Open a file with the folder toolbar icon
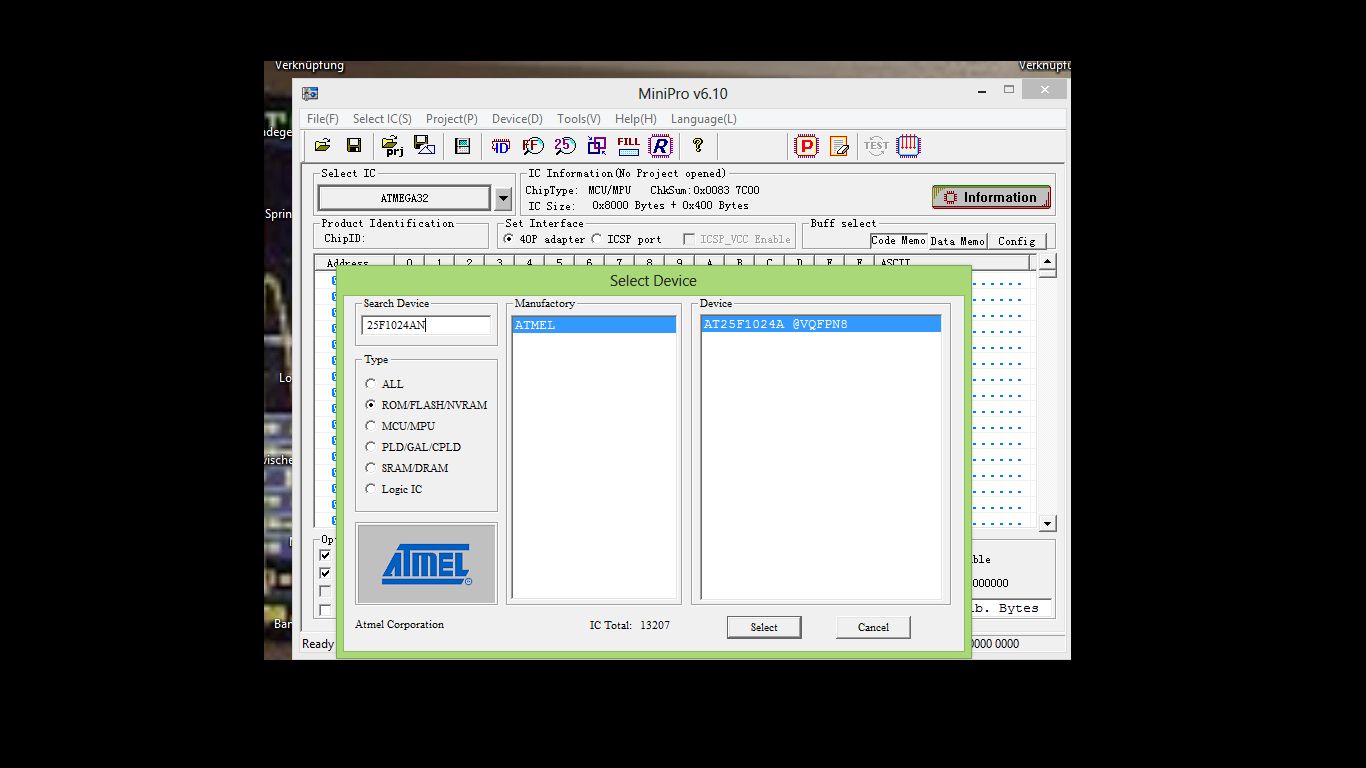The height and width of the screenshot is (768, 1366). (322, 146)
